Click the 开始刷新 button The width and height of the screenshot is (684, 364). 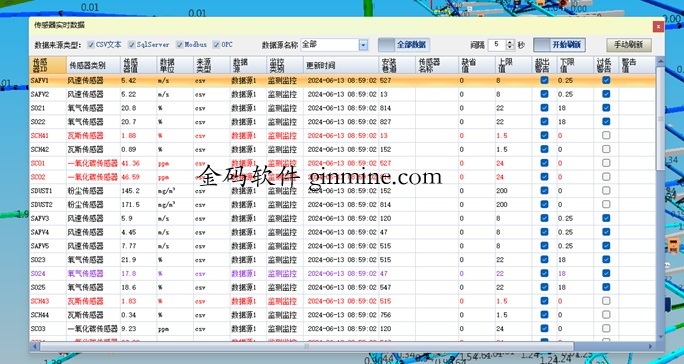pyautogui.click(x=559, y=45)
